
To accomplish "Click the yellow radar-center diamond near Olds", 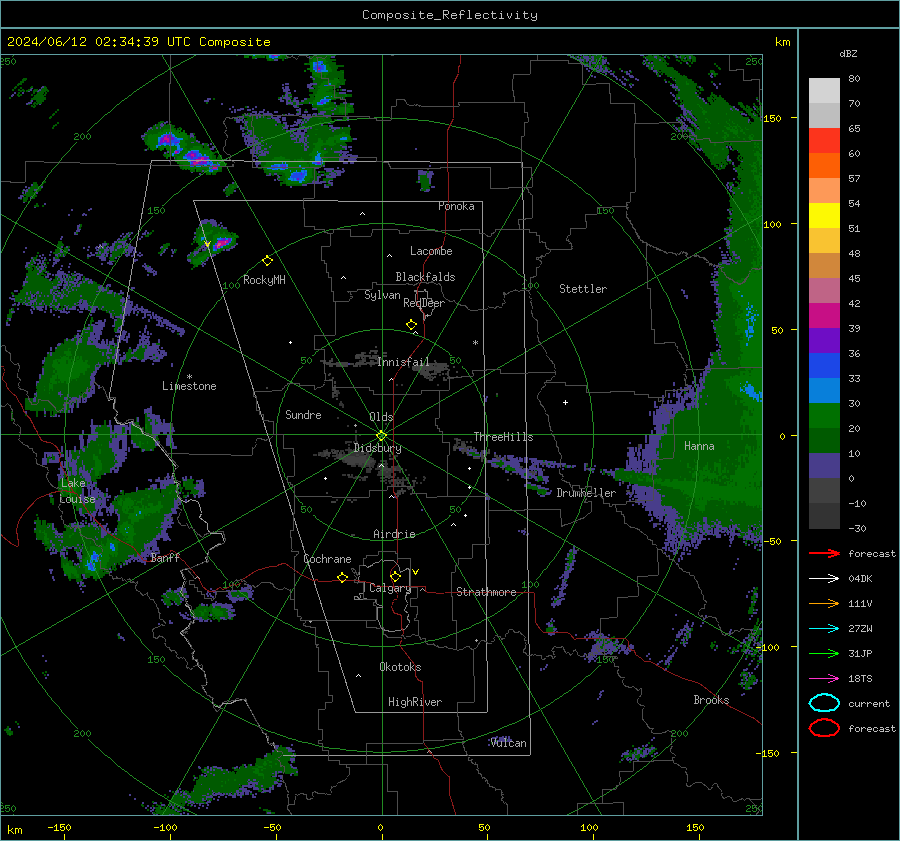I will pos(381,436).
